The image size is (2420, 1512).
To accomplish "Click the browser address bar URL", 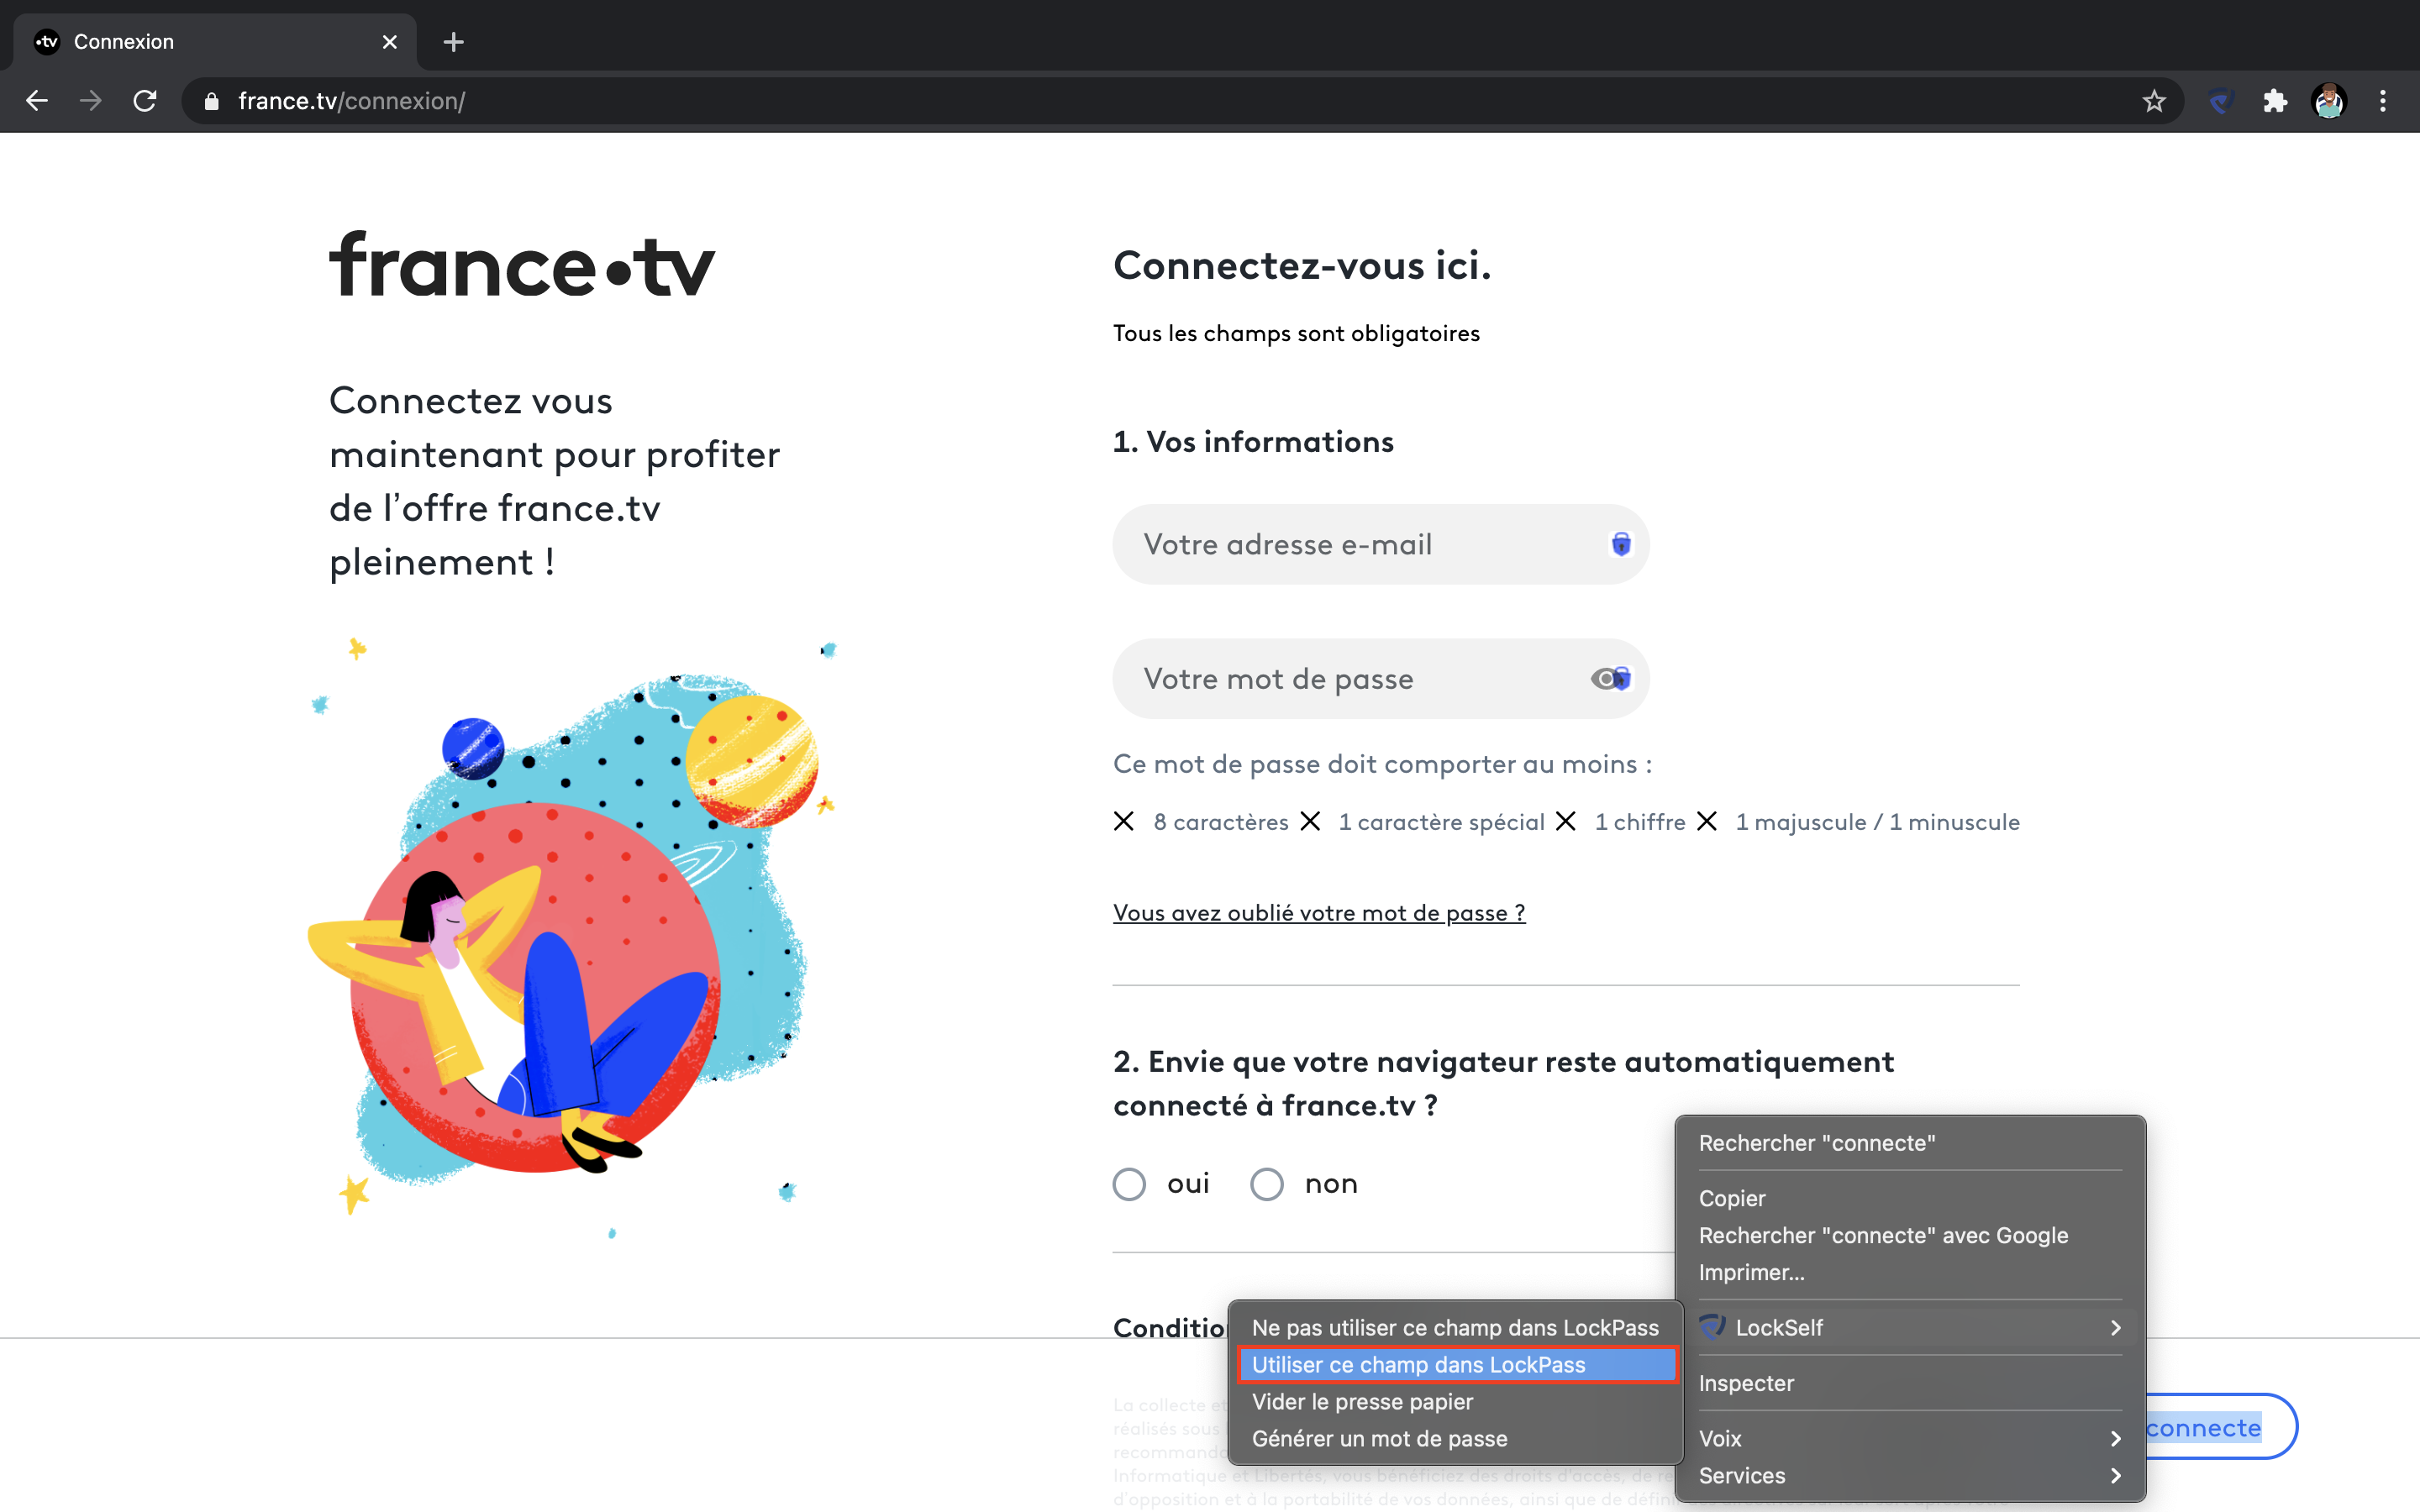I will pyautogui.click(x=351, y=101).
